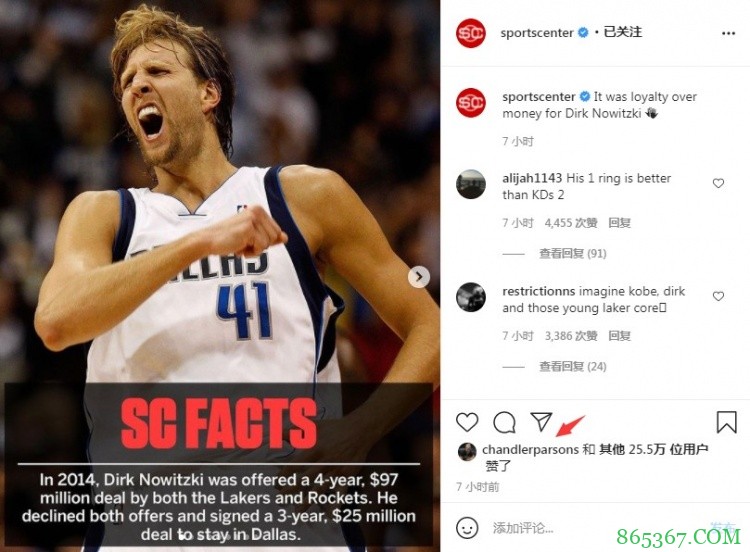Expand the 24 replies under restrictionns
Image resolution: width=750 pixels, height=552 pixels.
pos(573,366)
